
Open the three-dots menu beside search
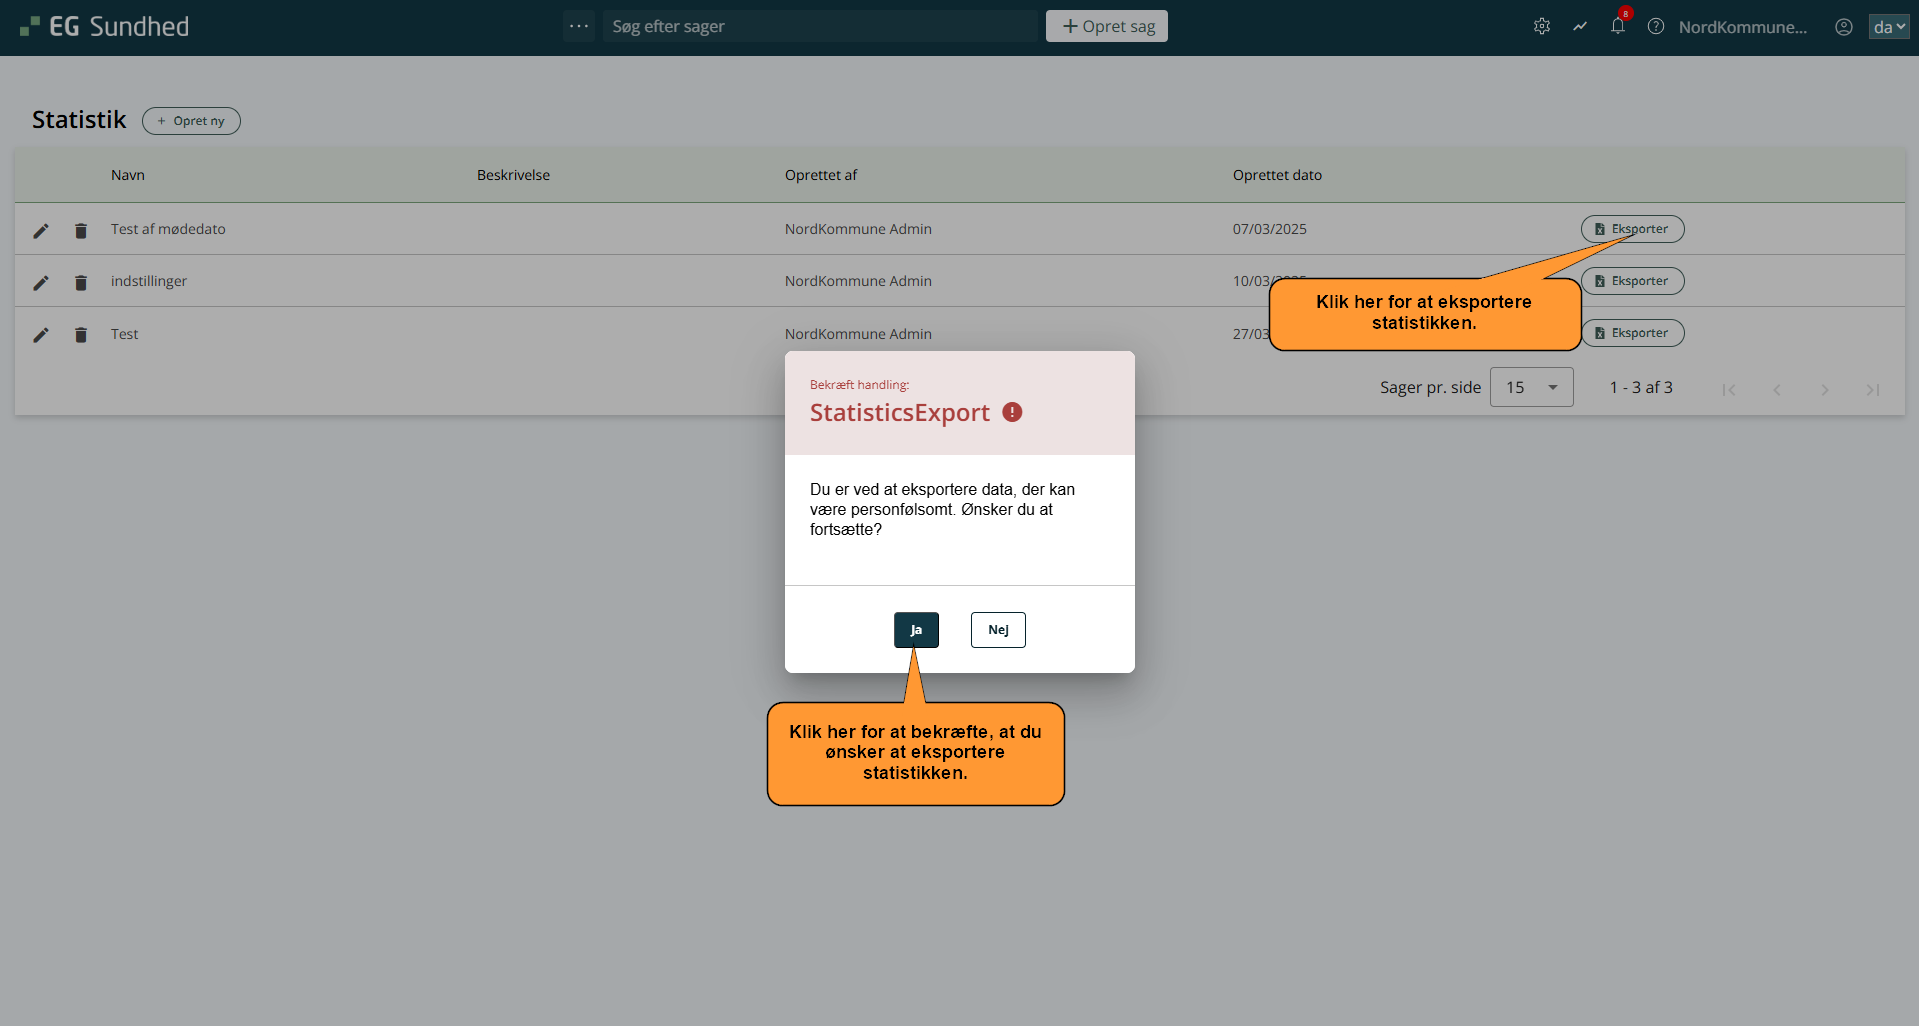tap(578, 26)
